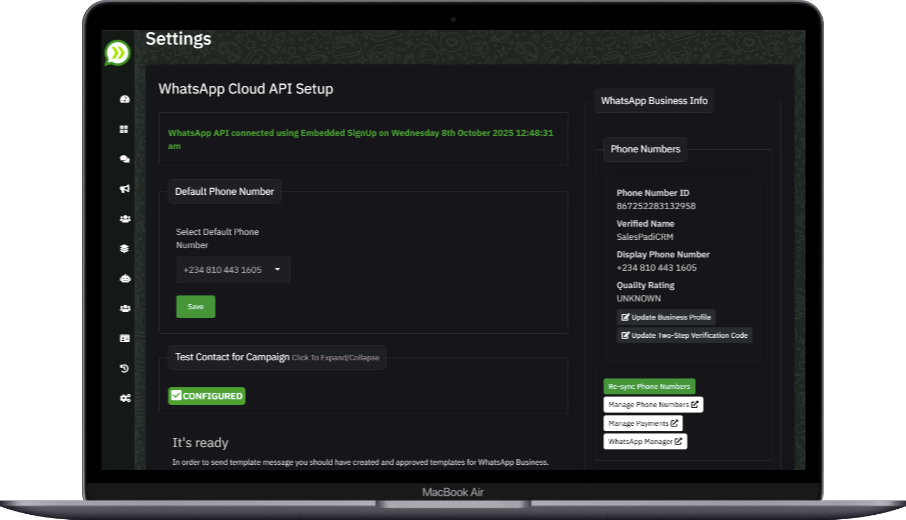
Task: Click the CONFIGURED status checkbox badge
Action: pos(207,396)
